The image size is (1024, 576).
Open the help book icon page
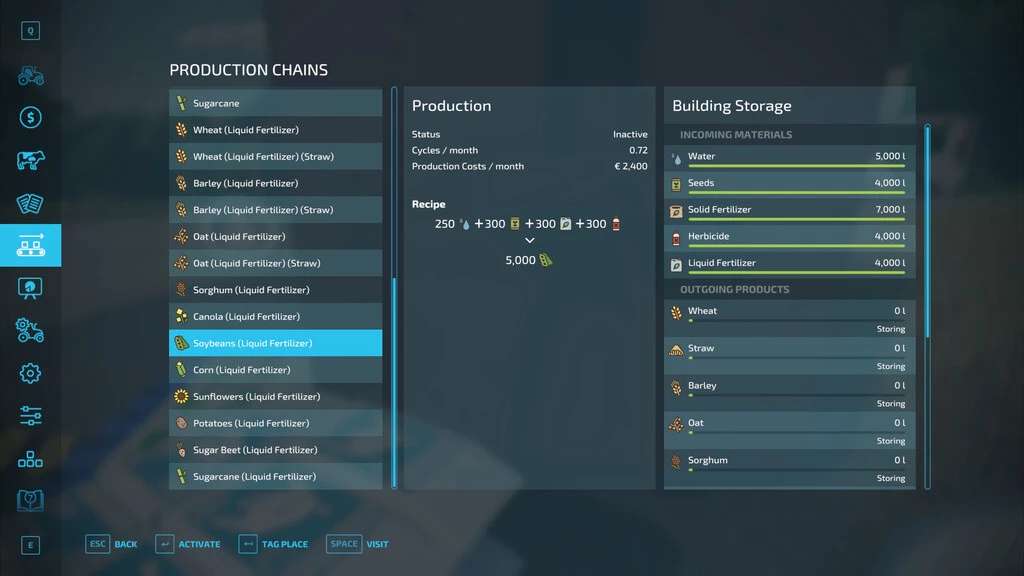pos(30,500)
